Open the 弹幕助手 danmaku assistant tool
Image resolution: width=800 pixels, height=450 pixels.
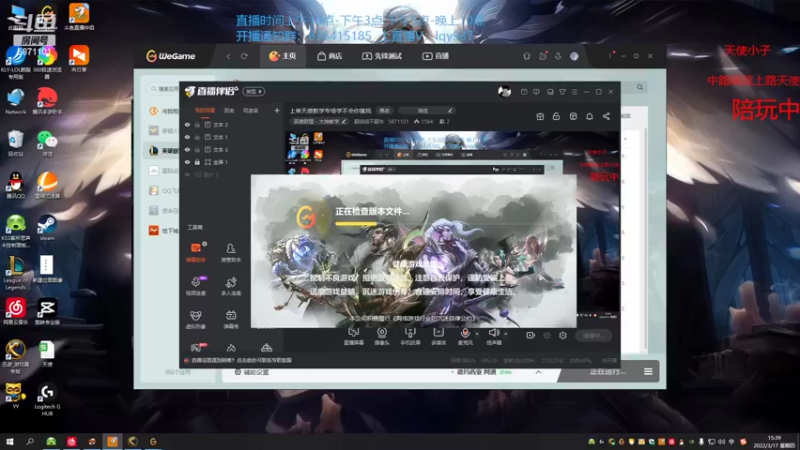[x=195, y=253]
